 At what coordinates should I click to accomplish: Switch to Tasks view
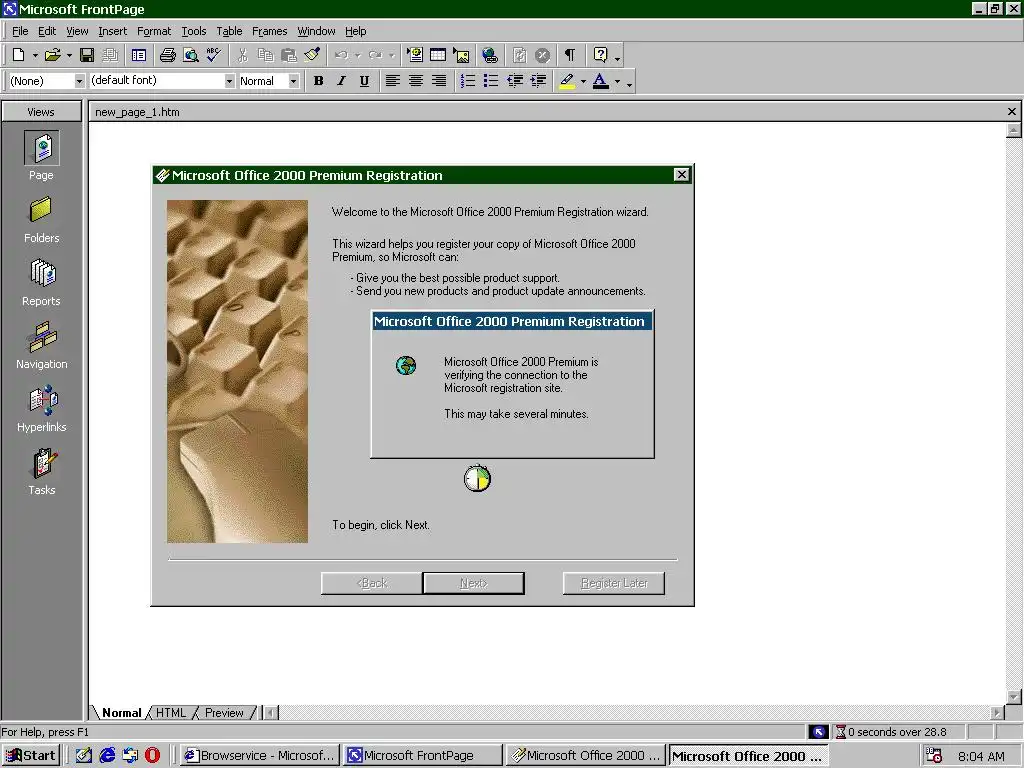(x=41, y=472)
